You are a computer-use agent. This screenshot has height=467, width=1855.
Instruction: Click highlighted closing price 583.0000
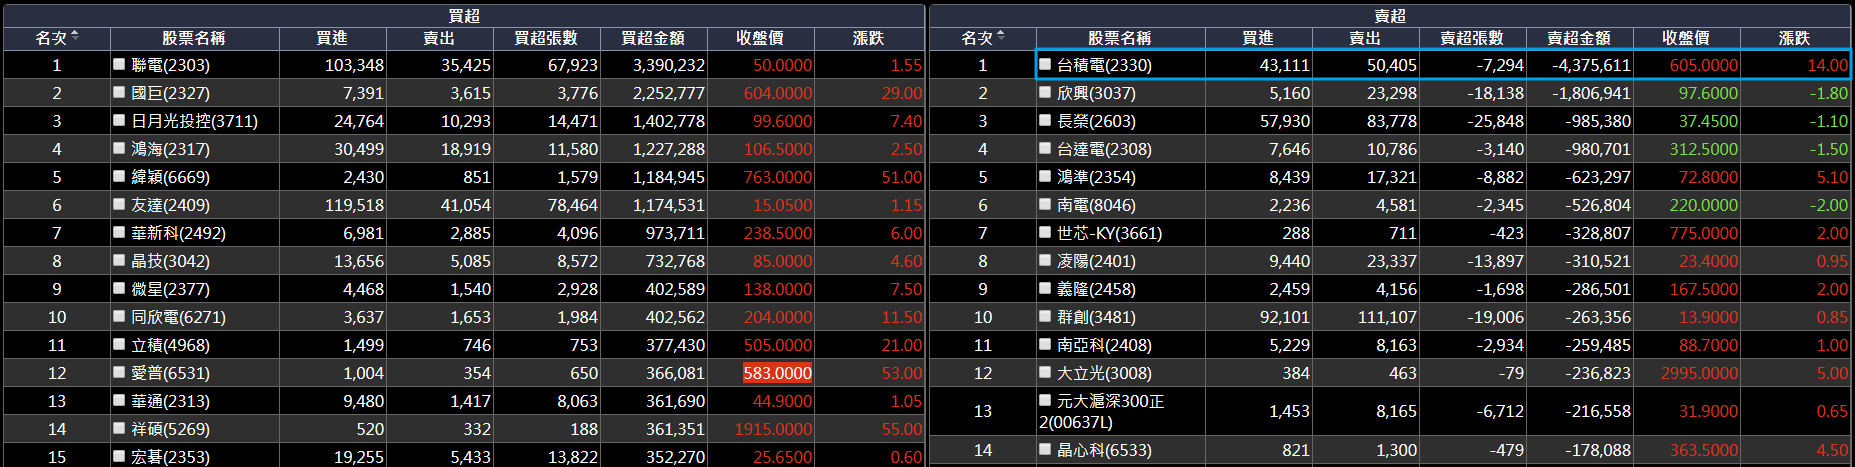[x=777, y=373]
